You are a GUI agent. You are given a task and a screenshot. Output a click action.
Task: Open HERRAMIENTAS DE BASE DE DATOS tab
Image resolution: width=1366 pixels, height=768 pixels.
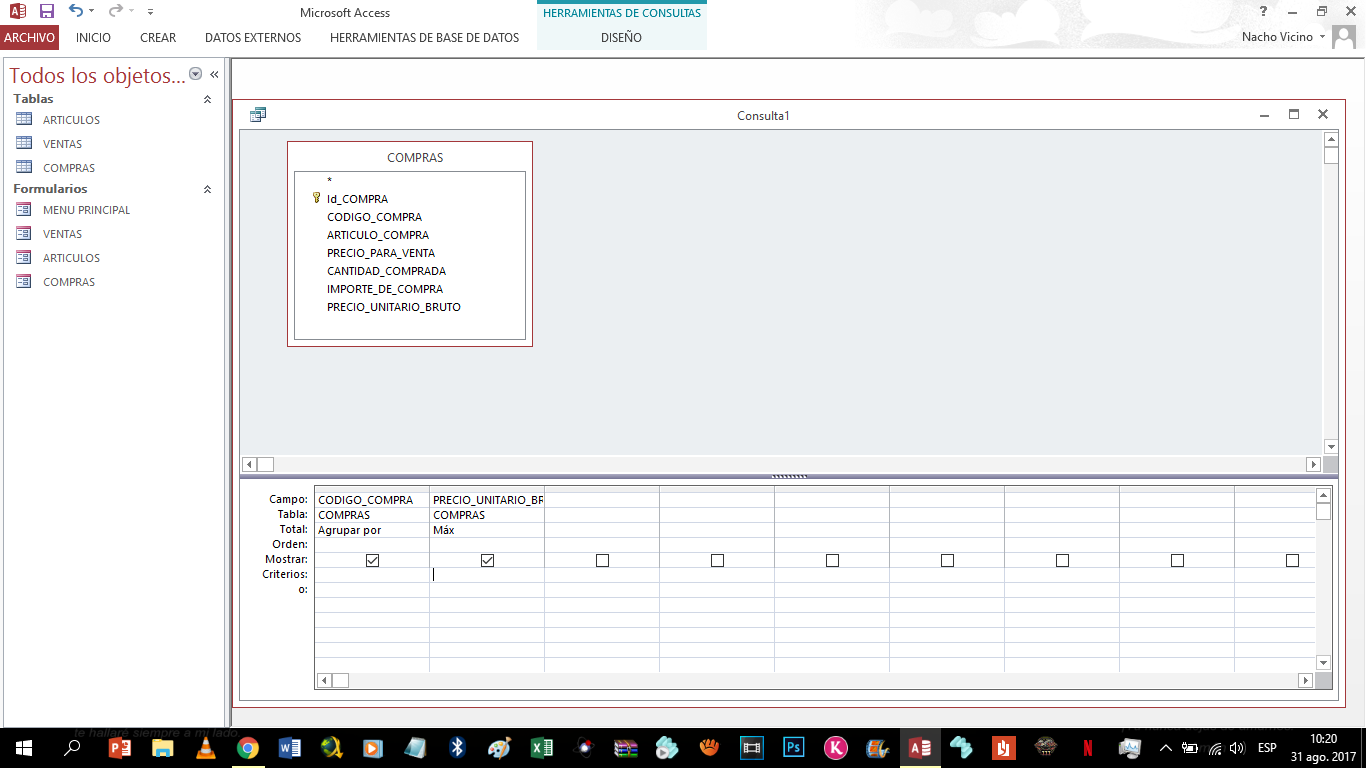(x=425, y=38)
